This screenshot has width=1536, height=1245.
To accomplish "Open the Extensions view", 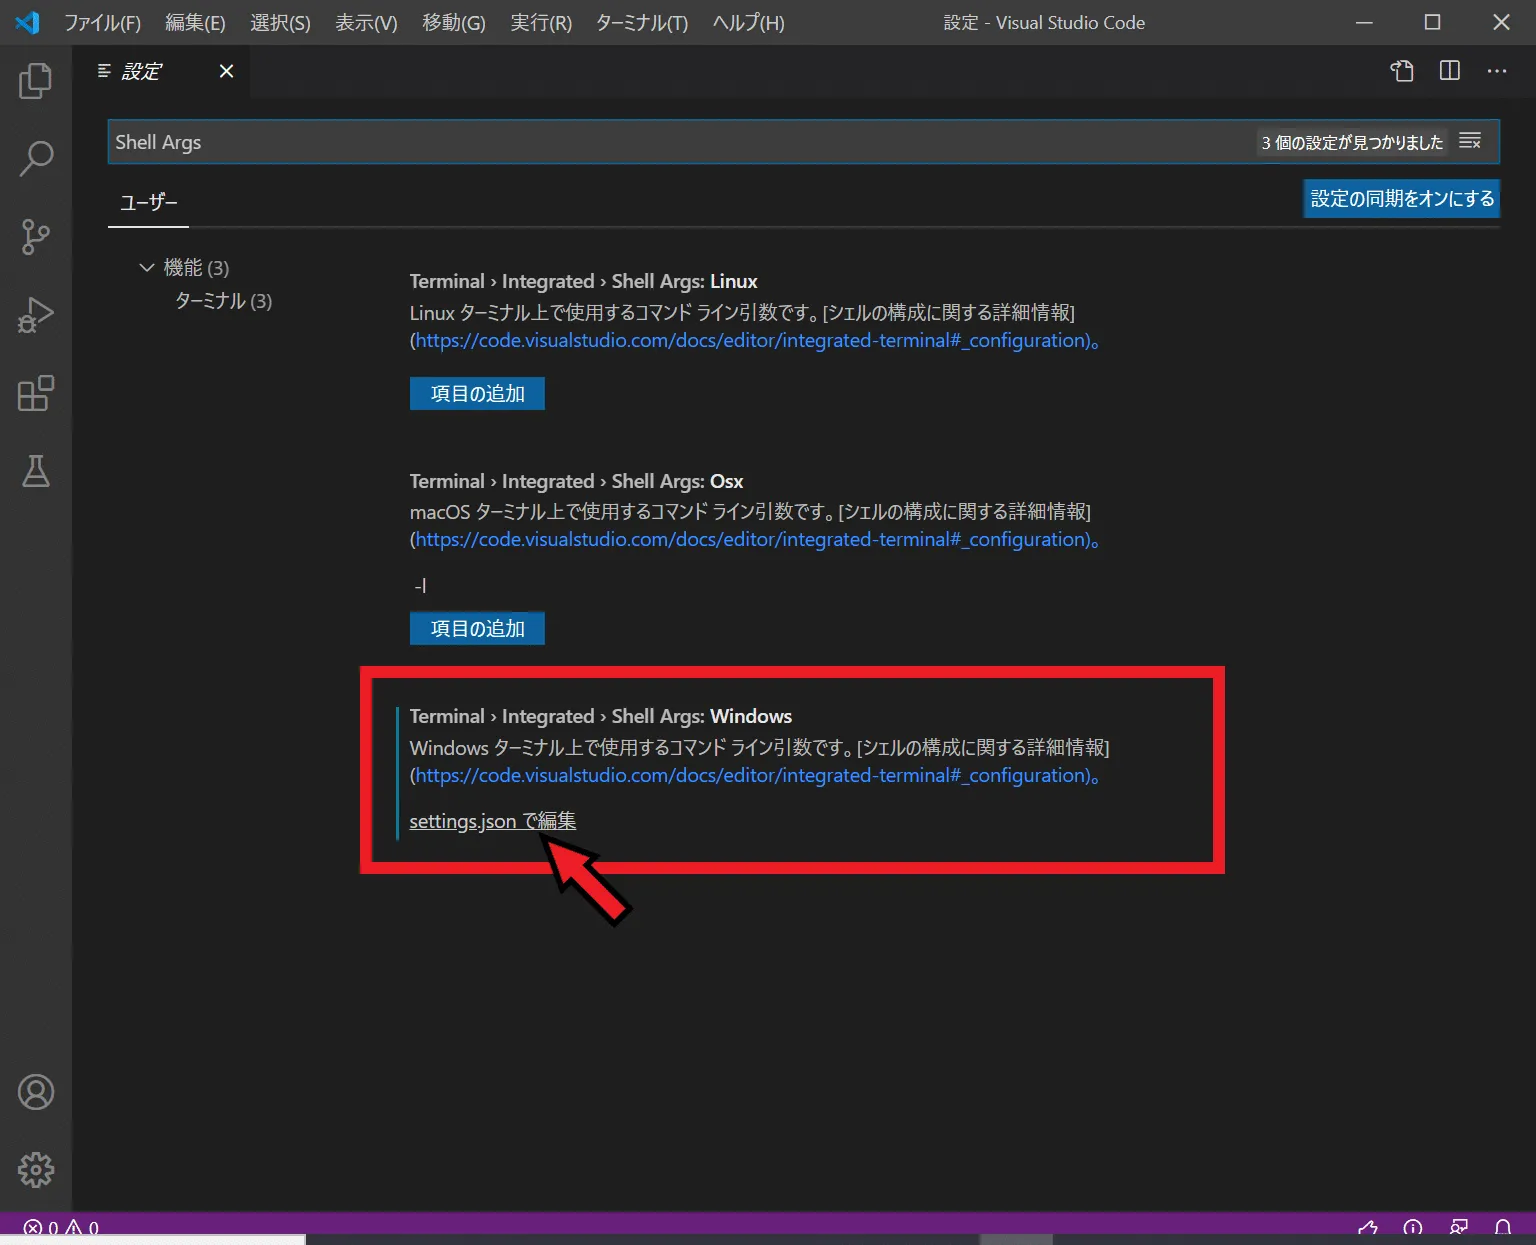I will tap(36, 393).
